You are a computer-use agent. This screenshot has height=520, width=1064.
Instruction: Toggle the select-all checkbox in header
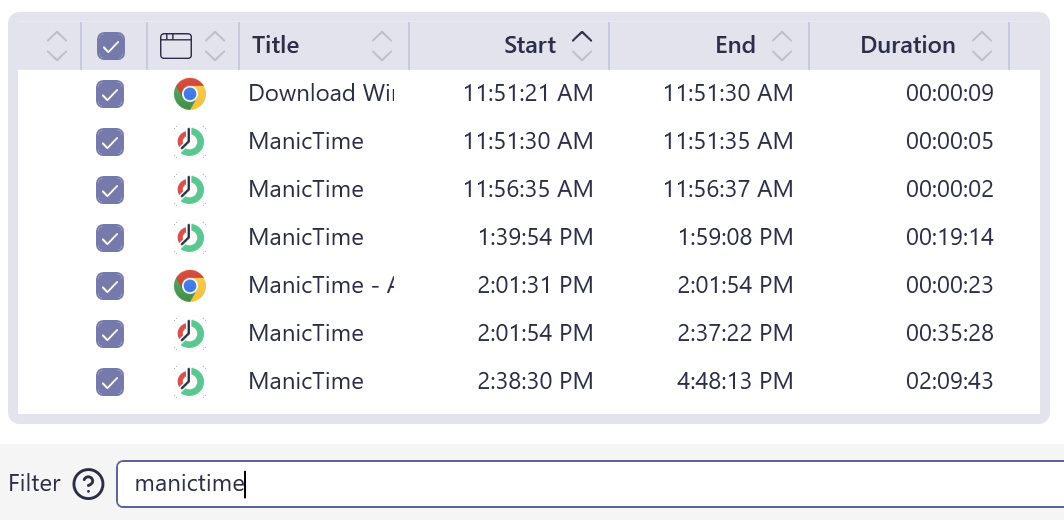(x=110, y=46)
